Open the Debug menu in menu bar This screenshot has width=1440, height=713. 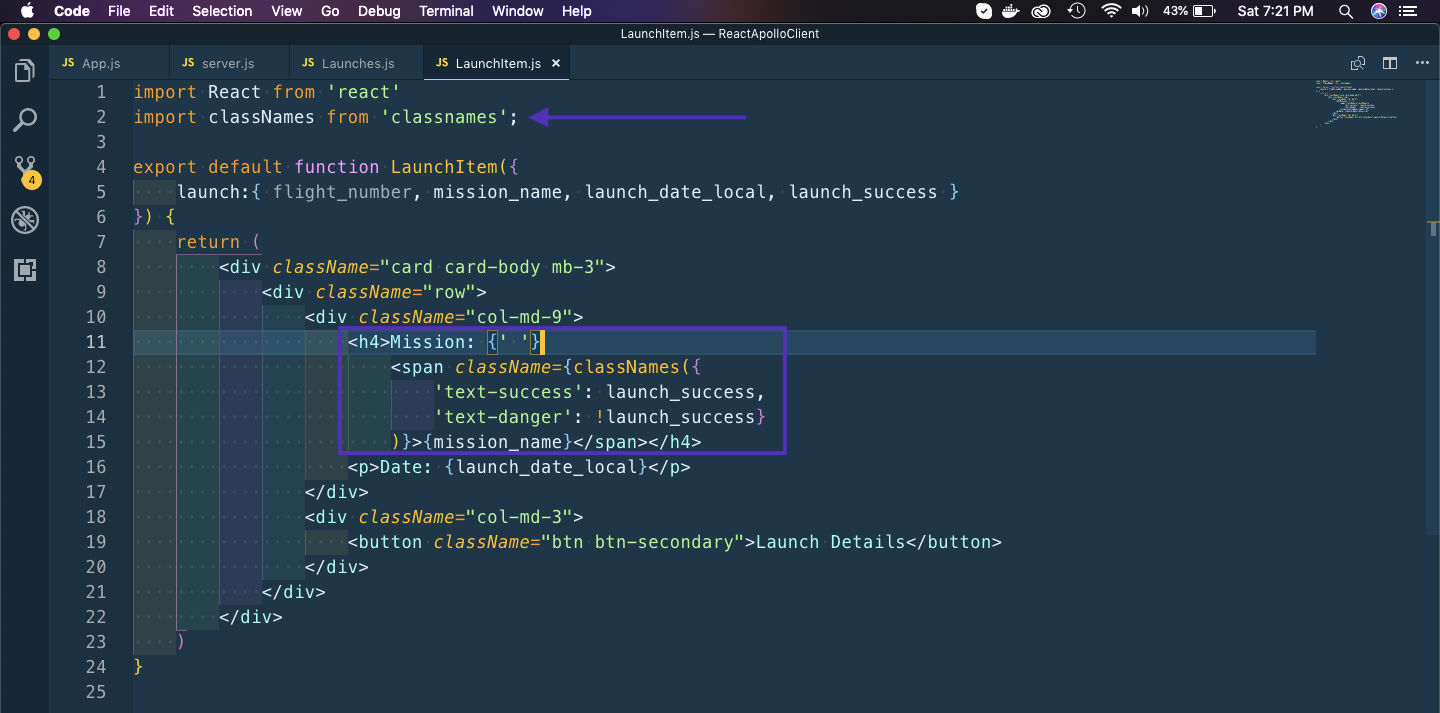point(379,11)
